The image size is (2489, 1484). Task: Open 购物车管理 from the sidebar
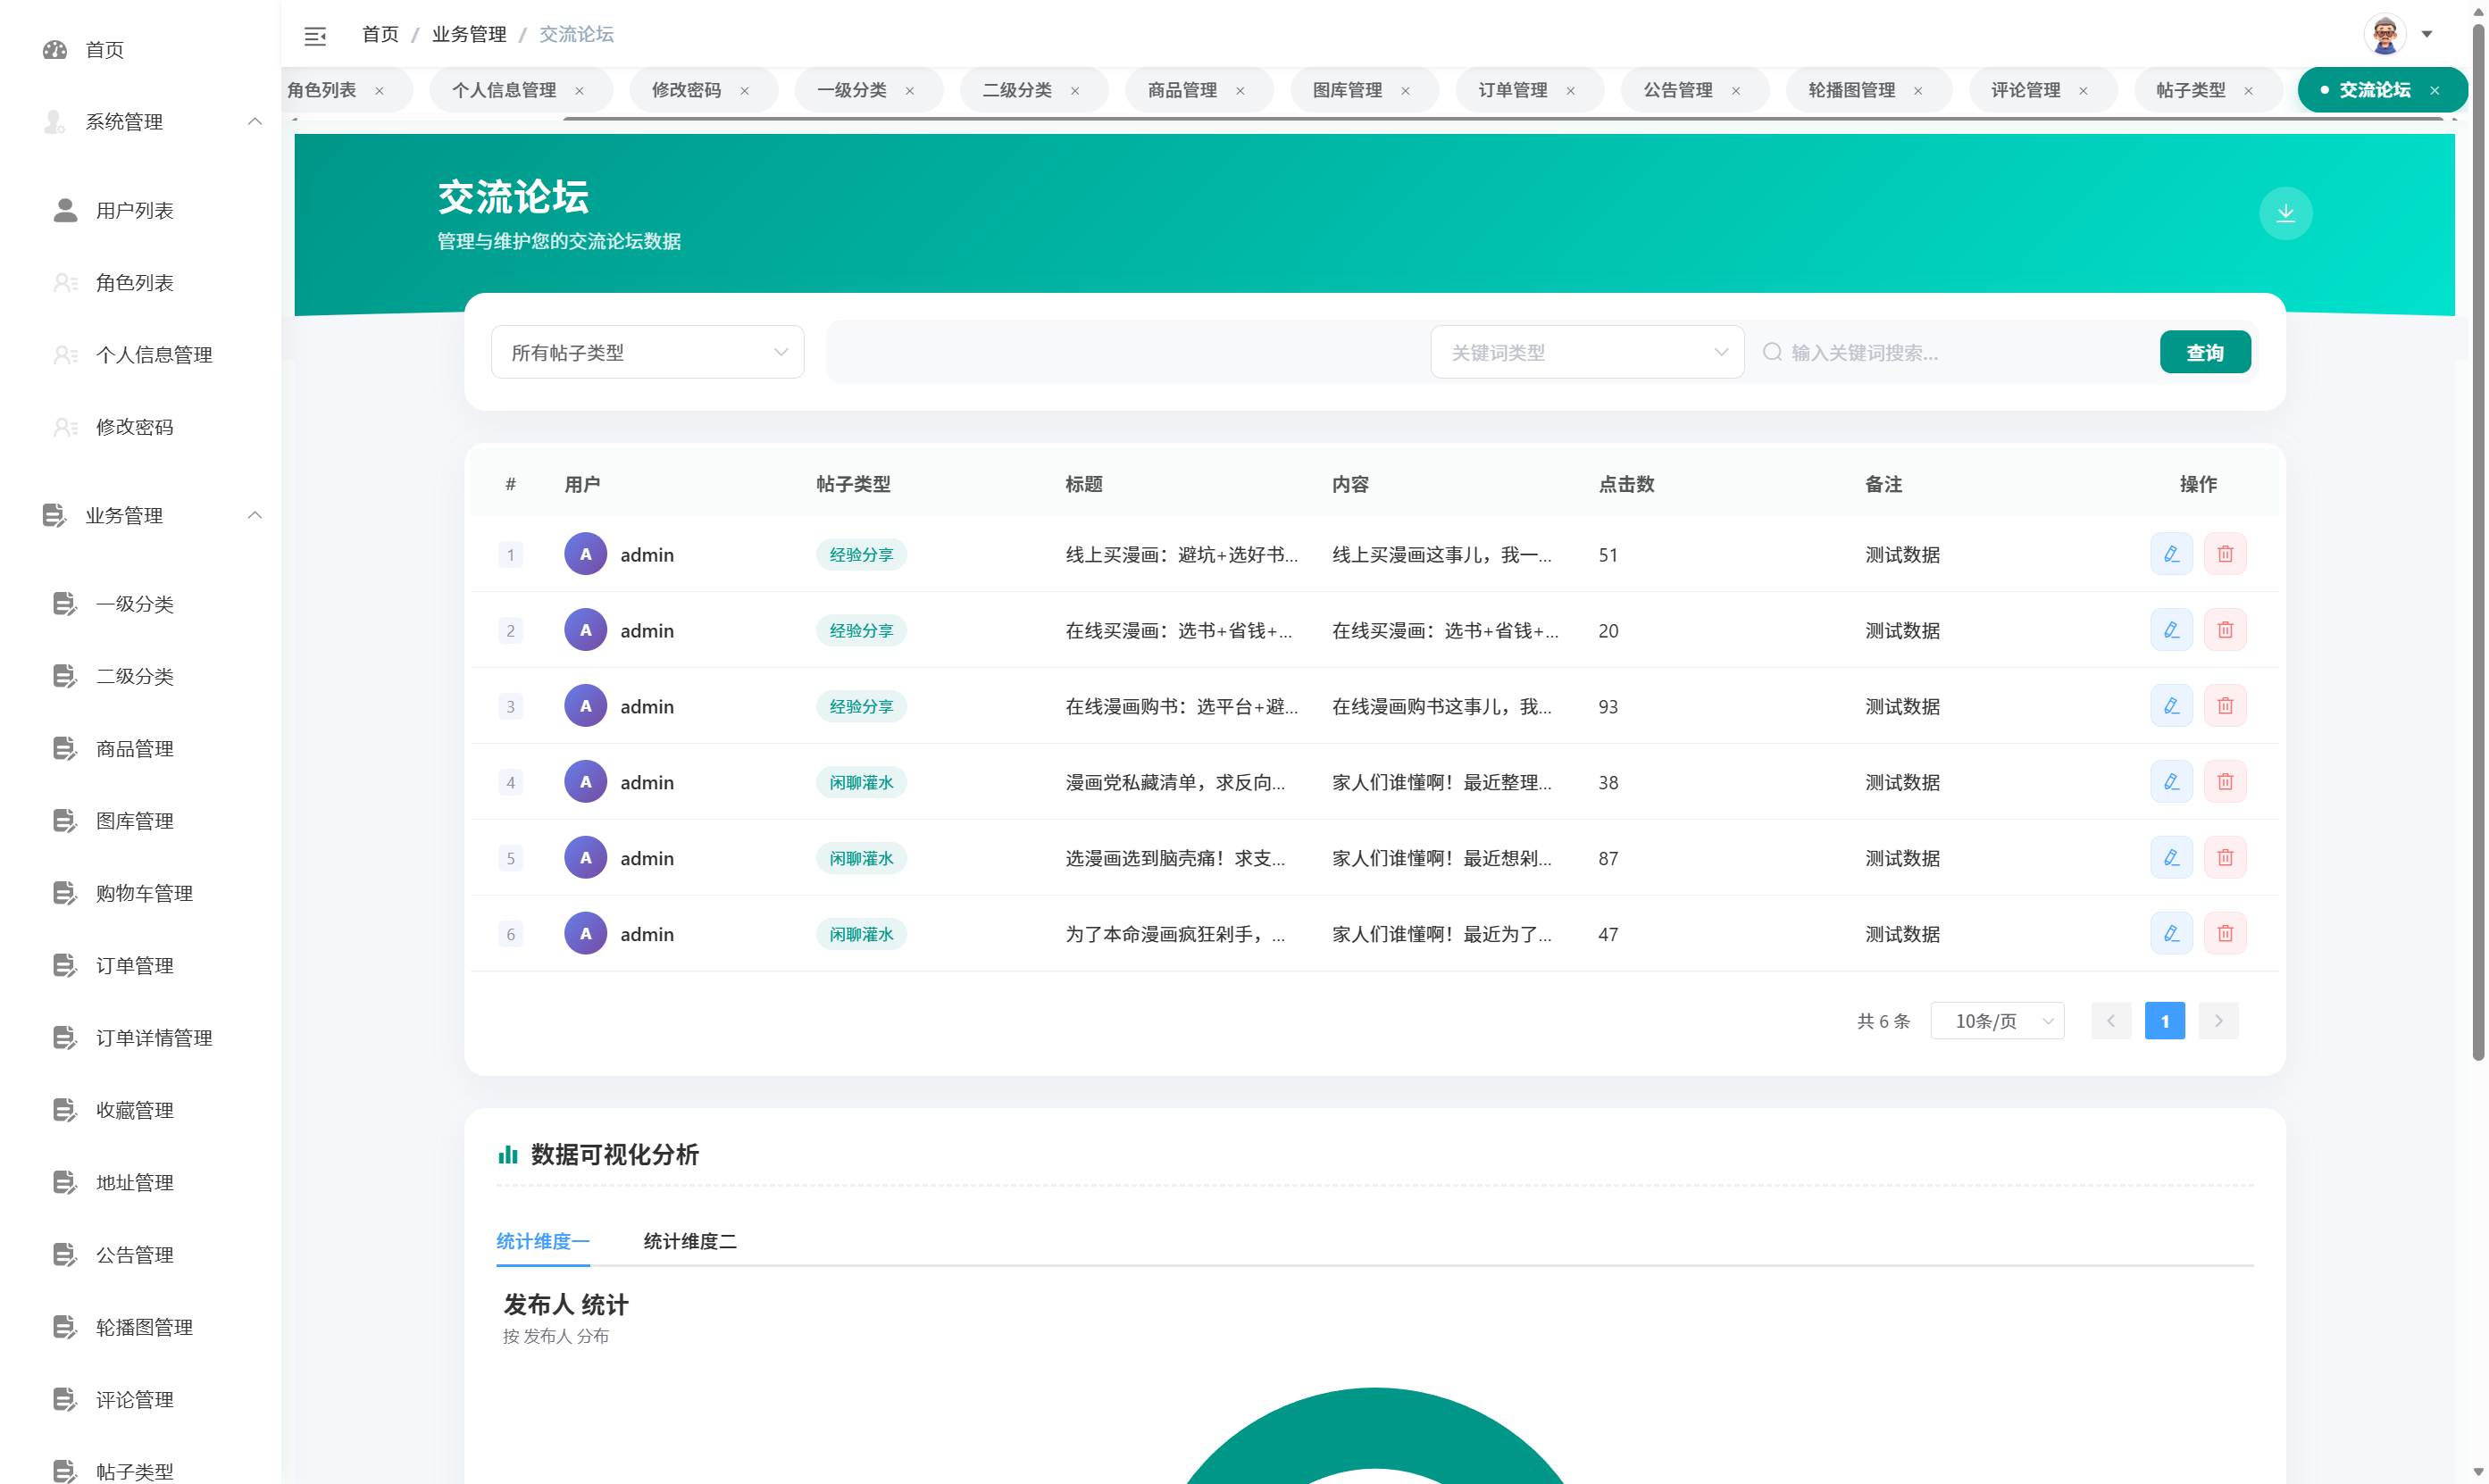pos(145,893)
